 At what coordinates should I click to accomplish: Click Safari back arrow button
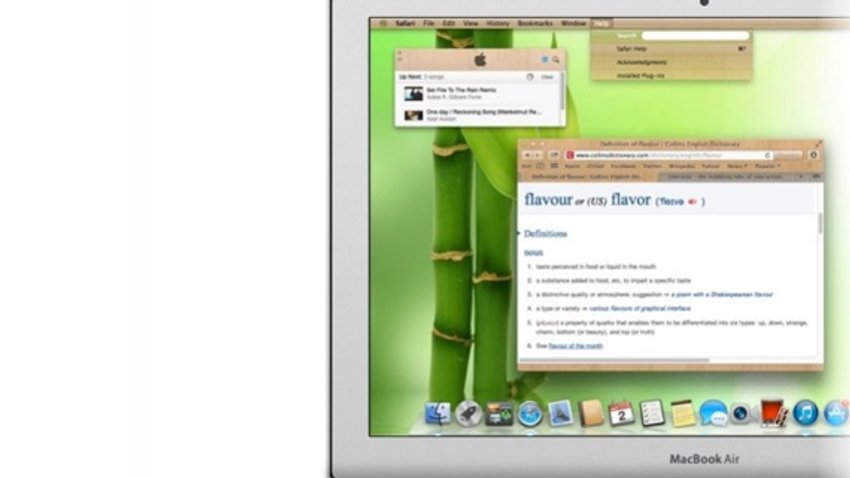coord(527,155)
